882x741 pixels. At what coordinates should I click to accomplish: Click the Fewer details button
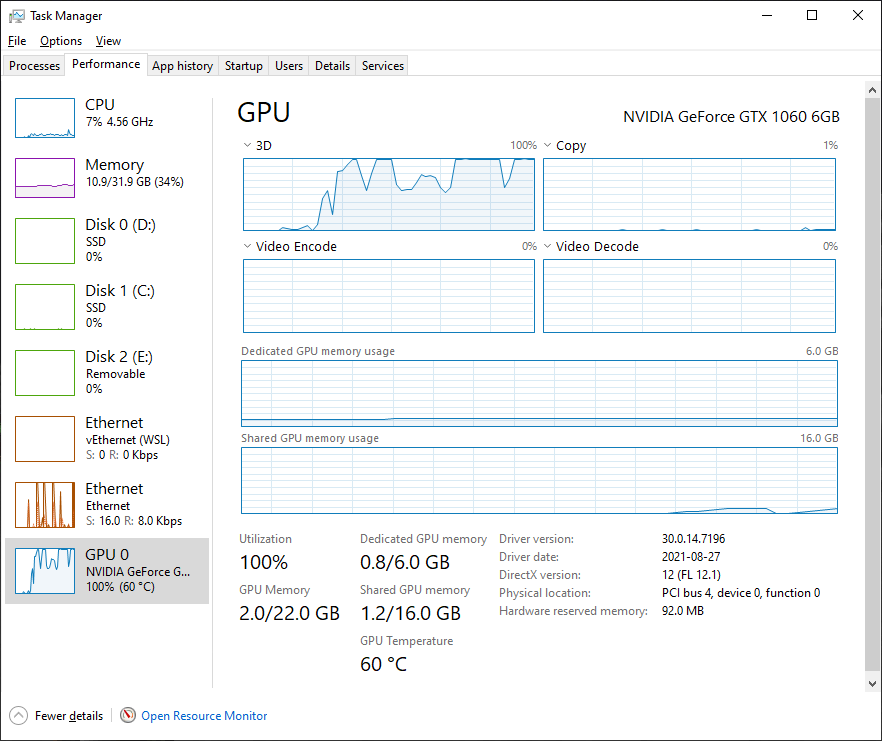pyautogui.click(x=68, y=716)
